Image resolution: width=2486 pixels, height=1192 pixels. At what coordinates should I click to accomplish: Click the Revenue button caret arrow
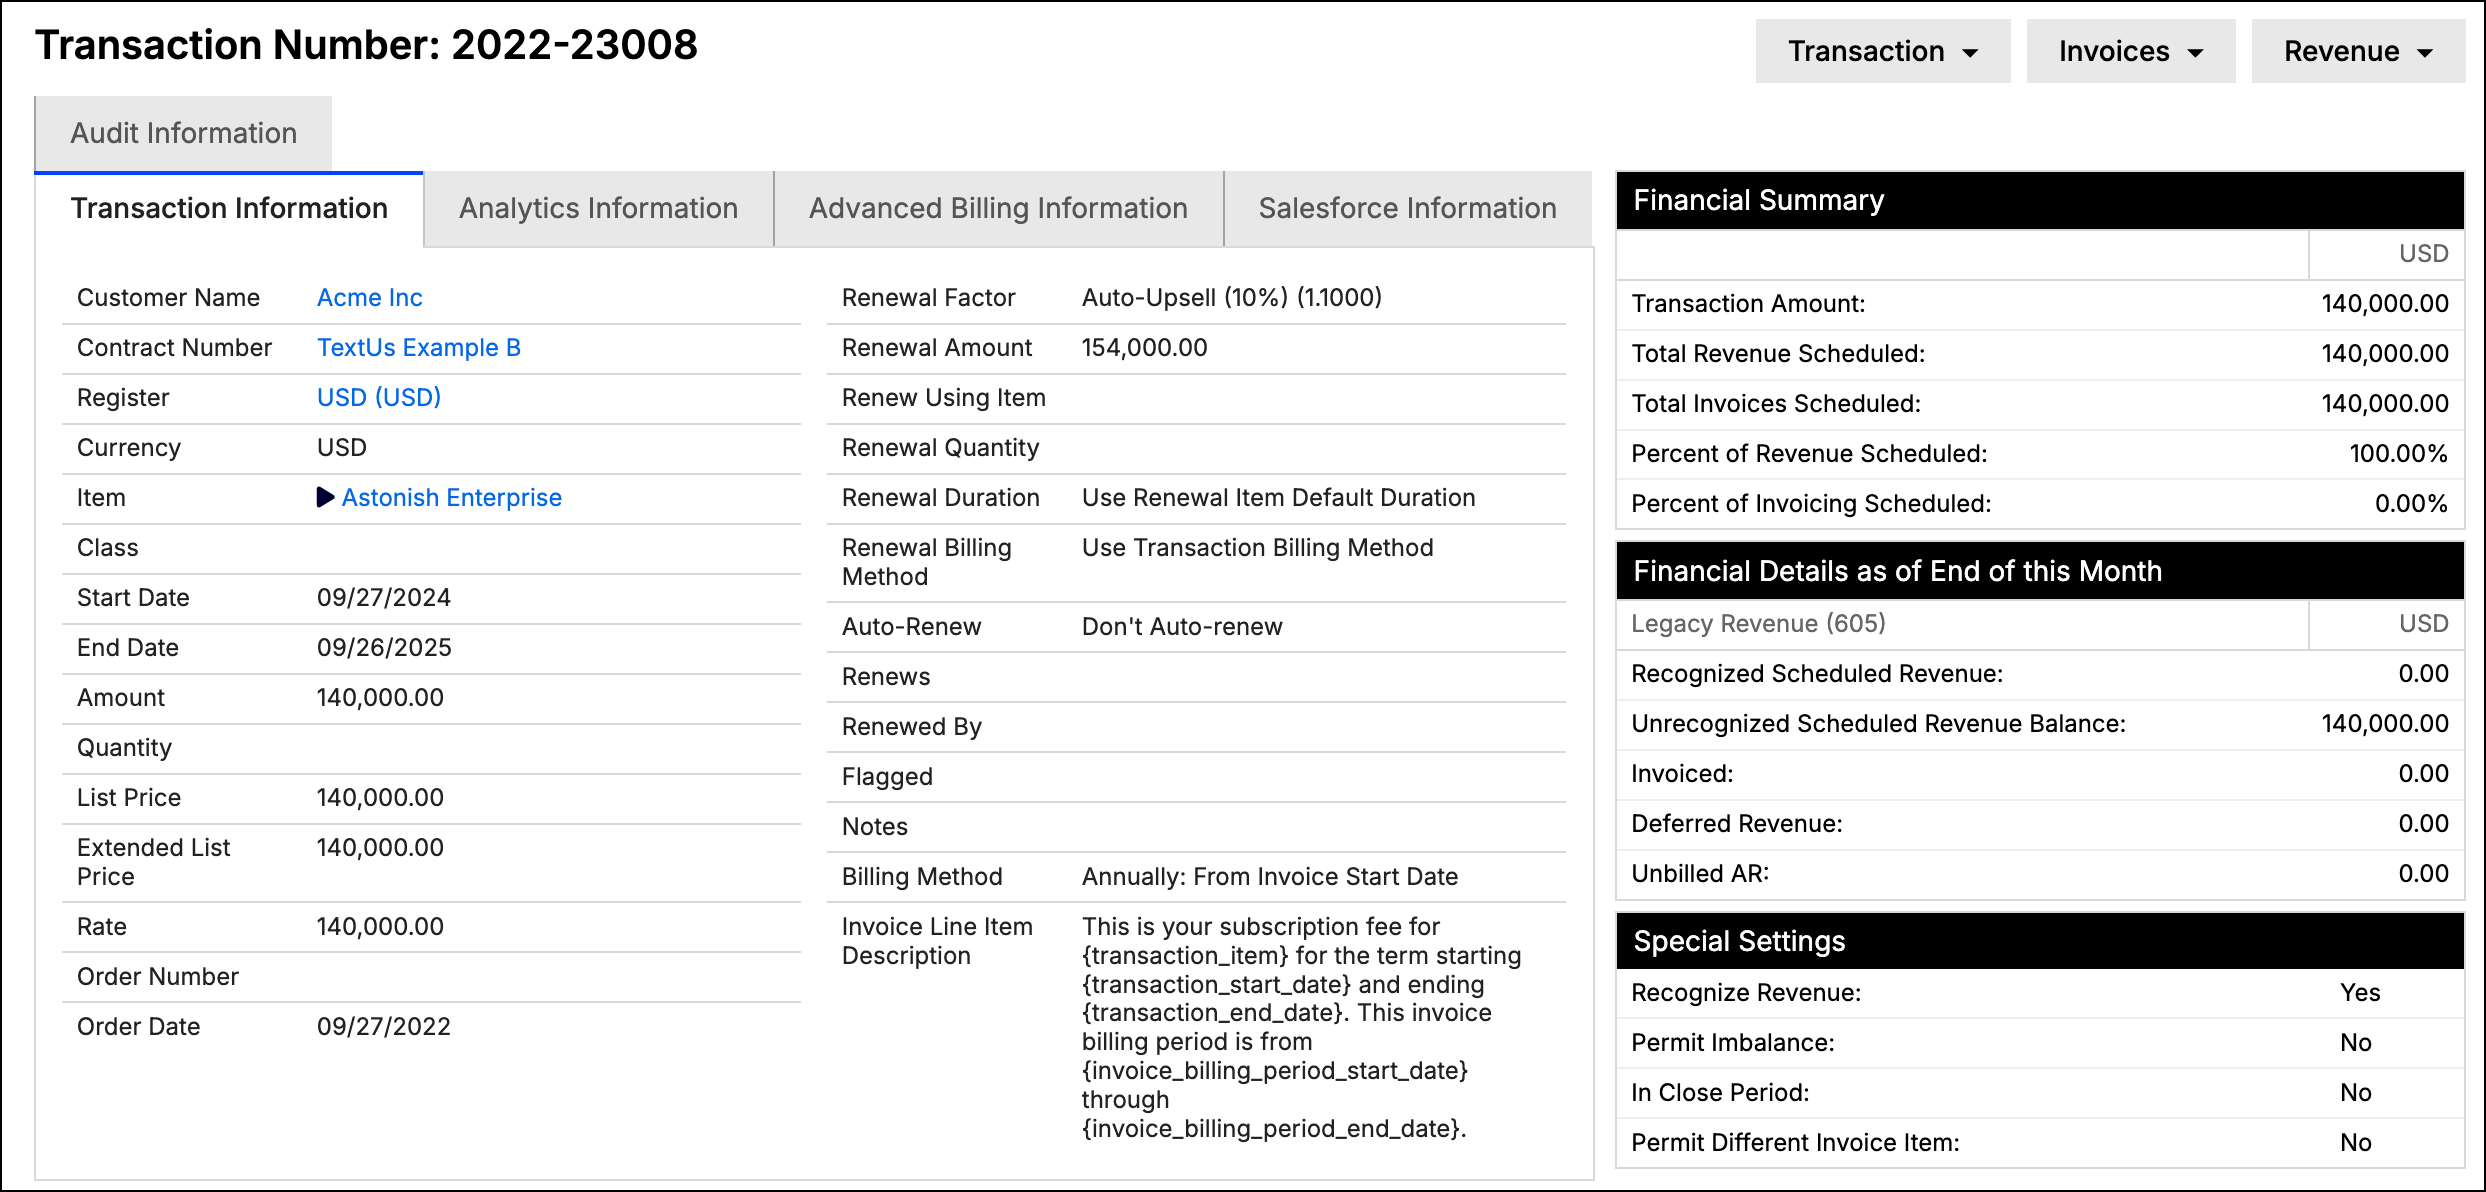(2425, 53)
